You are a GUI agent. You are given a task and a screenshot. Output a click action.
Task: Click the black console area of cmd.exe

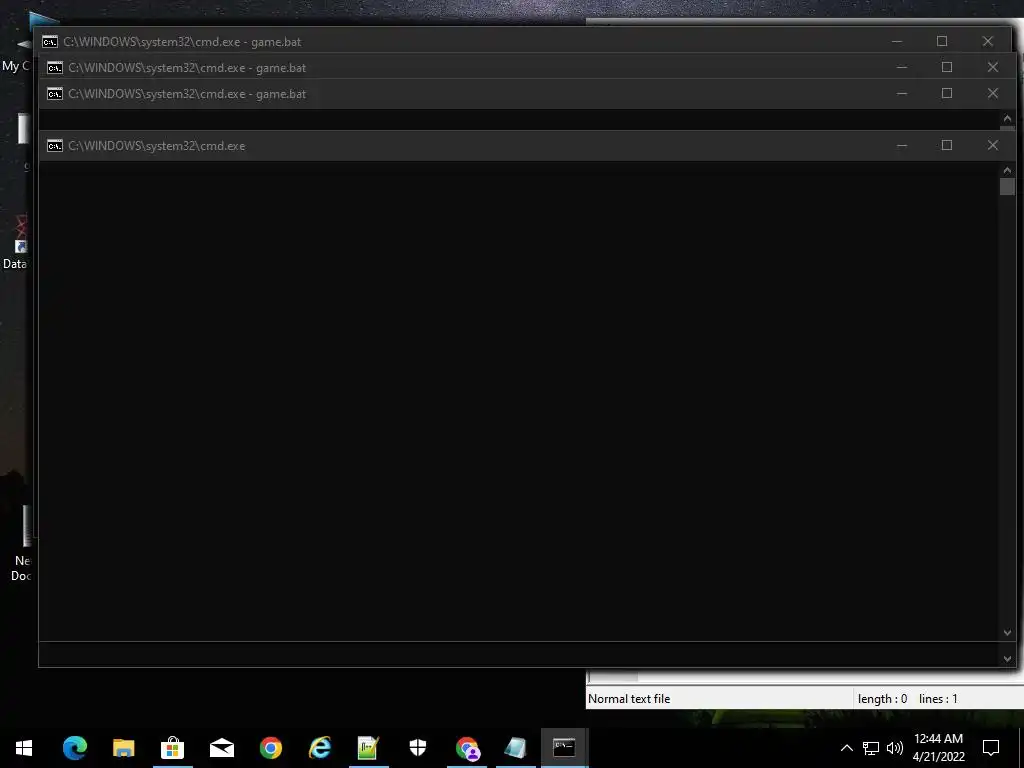tap(519, 402)
